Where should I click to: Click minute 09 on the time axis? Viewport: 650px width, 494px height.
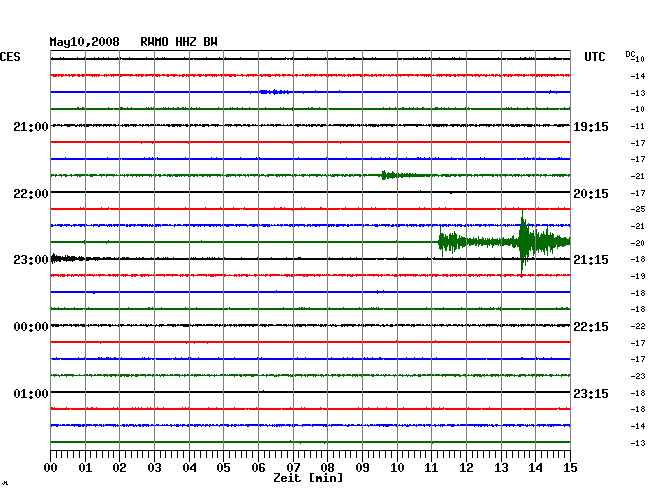tap(362, 468)
